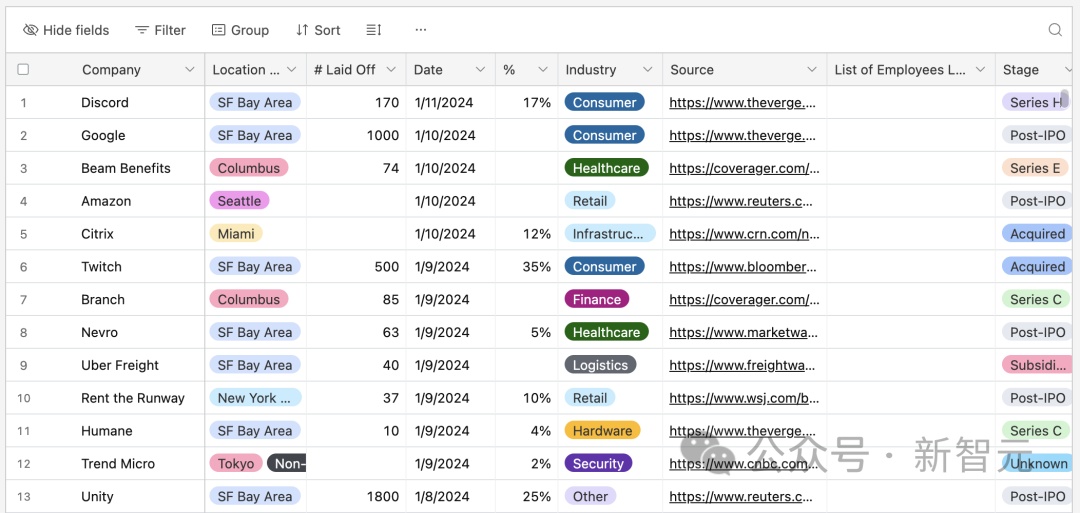Click the Sort arrows icon
This screenshot has width=1080, height=513.
click(x=302, y=30)
